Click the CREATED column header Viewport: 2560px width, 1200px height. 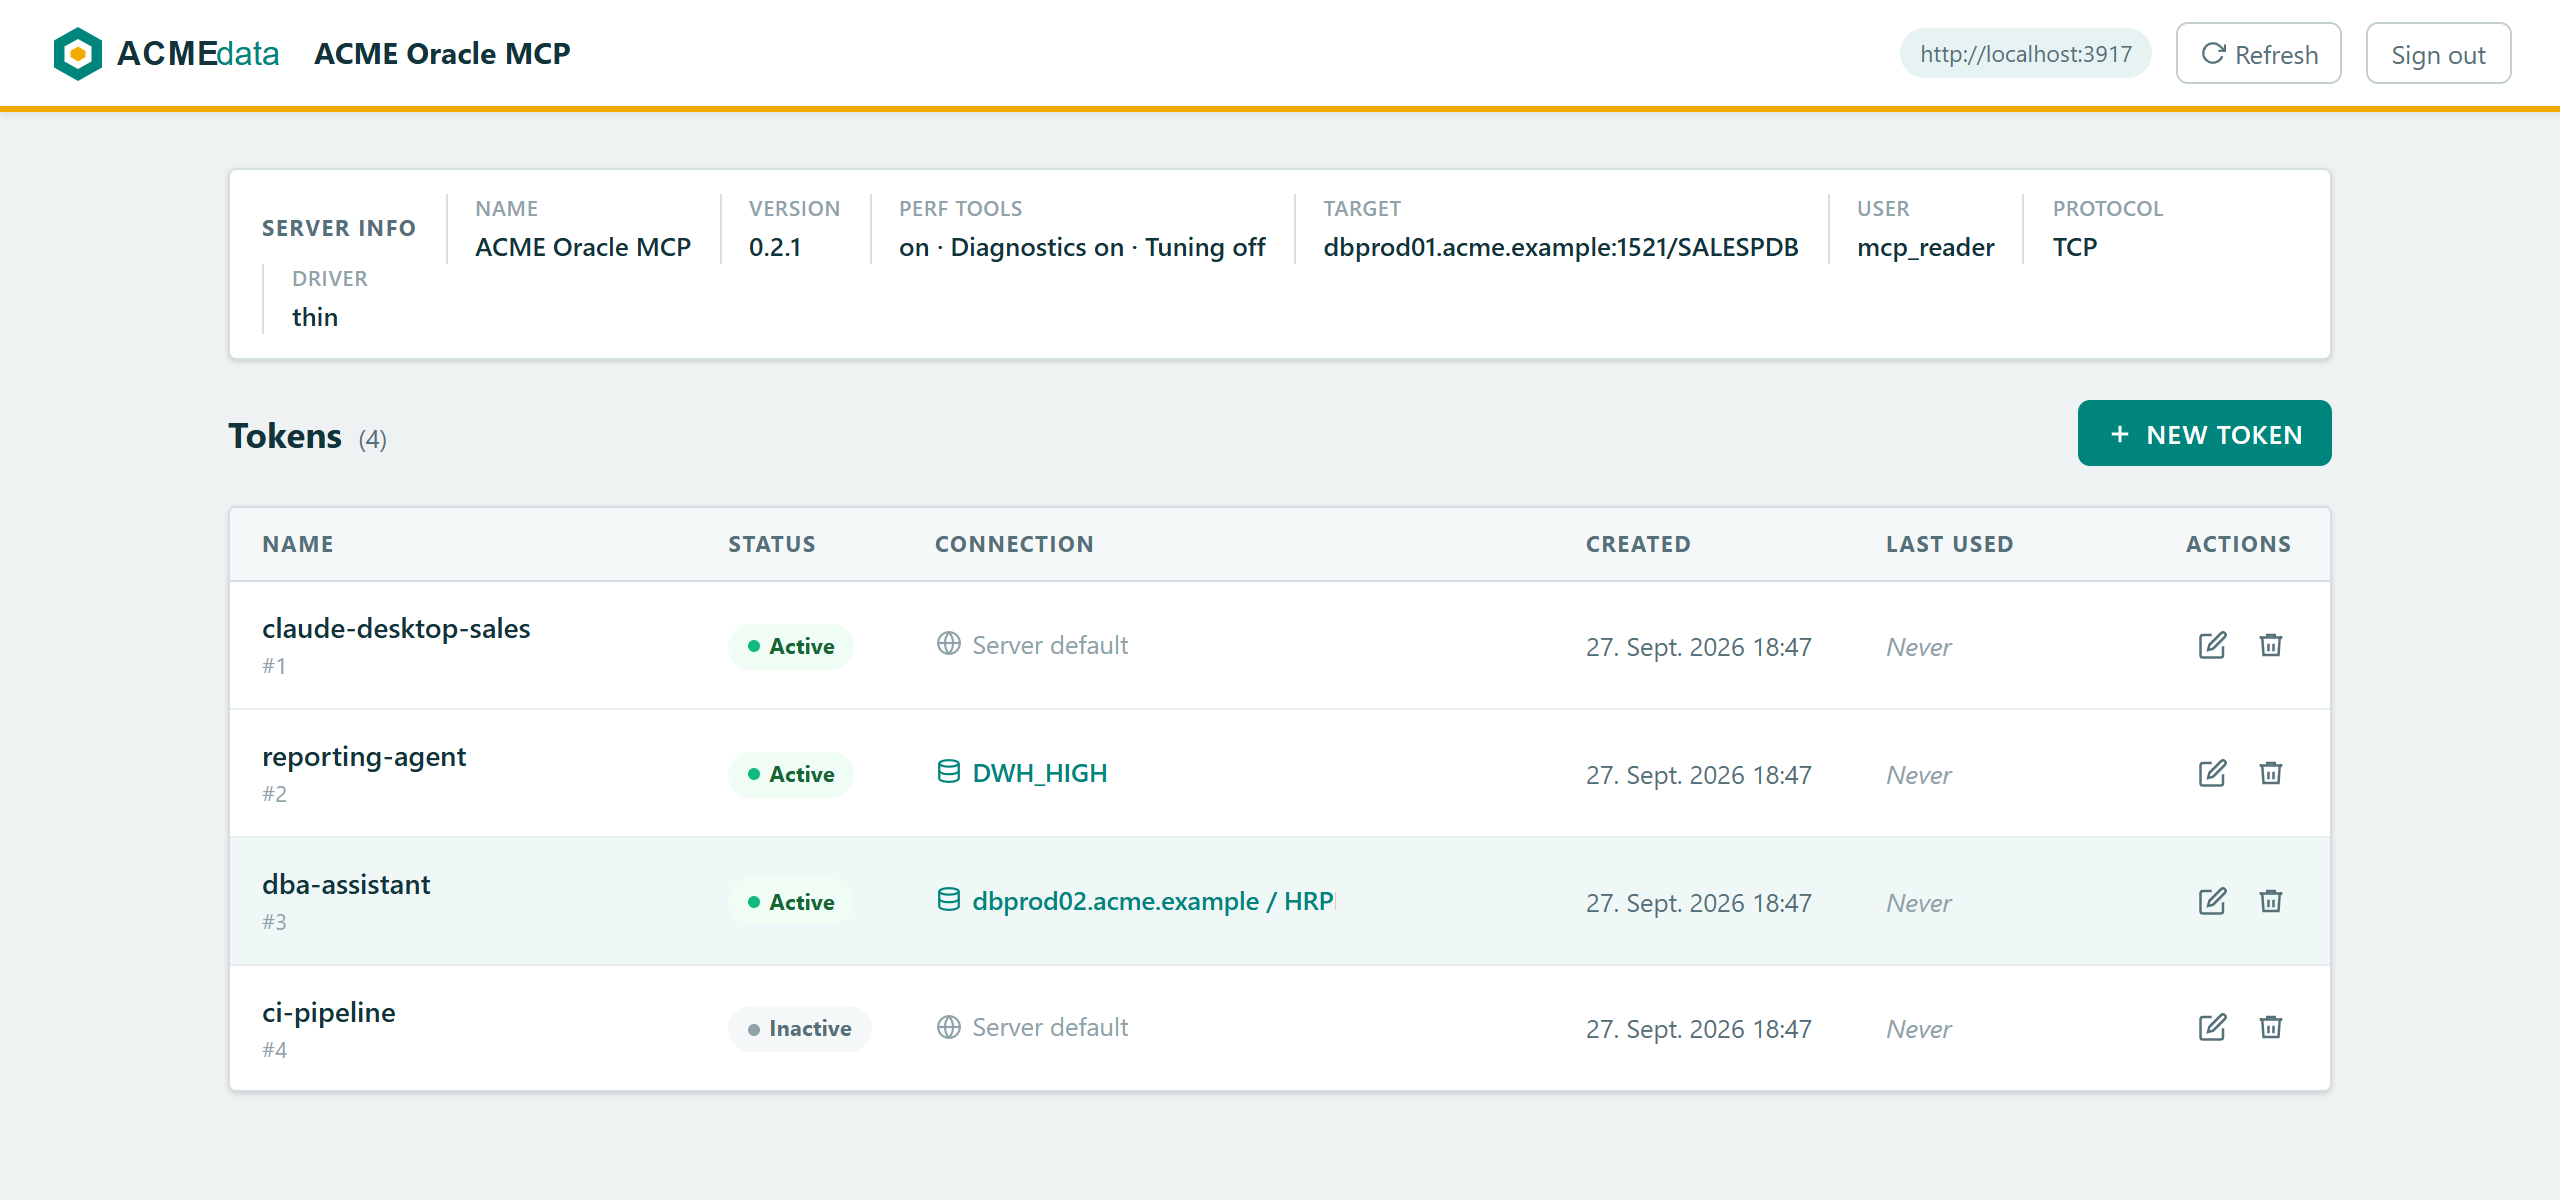coord(1638,544)
